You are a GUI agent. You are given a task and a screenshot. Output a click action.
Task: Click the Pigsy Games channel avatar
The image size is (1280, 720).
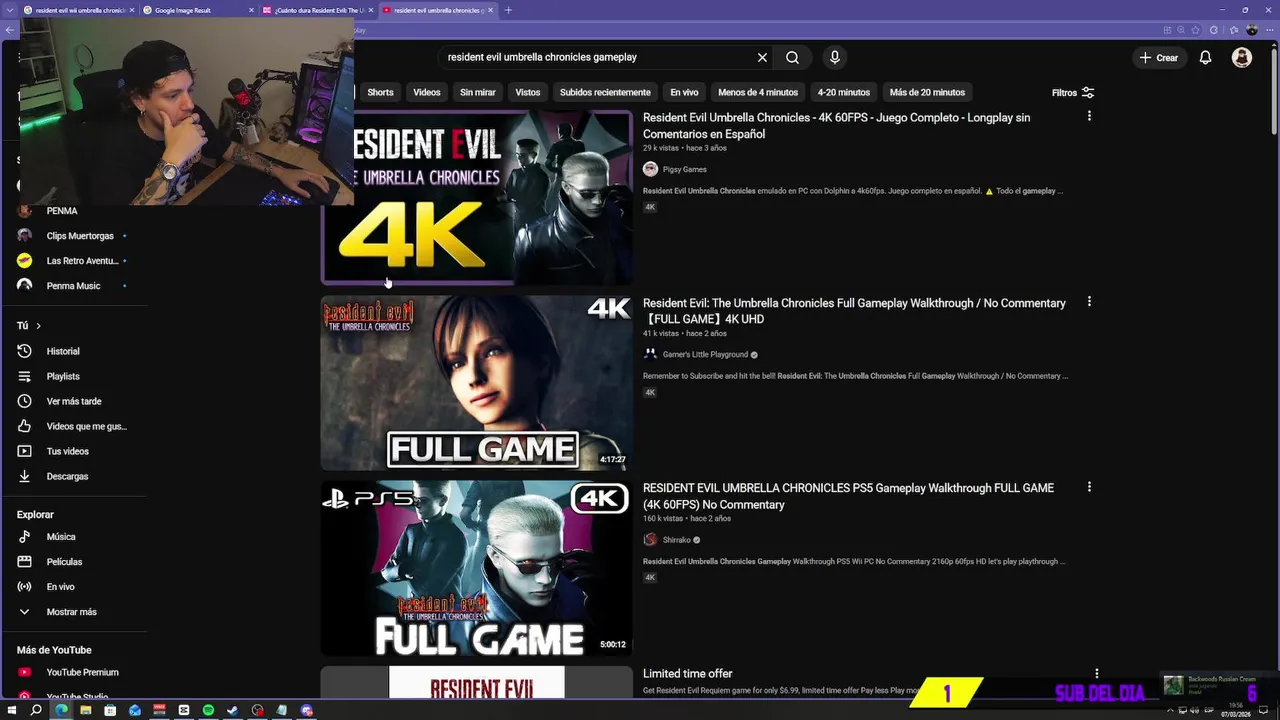click(x=650, y=169)
